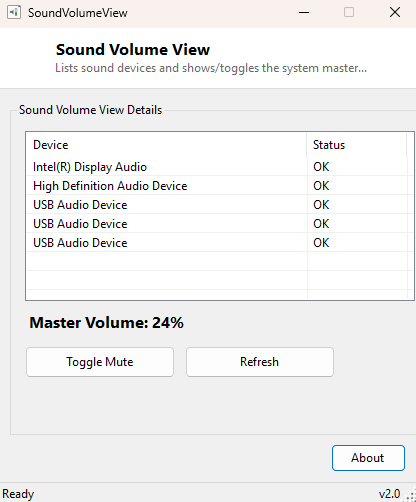The height and width of the screenshot is (502, 416).
Task: Click the 'Lists sound devices' subtitle text
Action: click(x=211, y=68)
